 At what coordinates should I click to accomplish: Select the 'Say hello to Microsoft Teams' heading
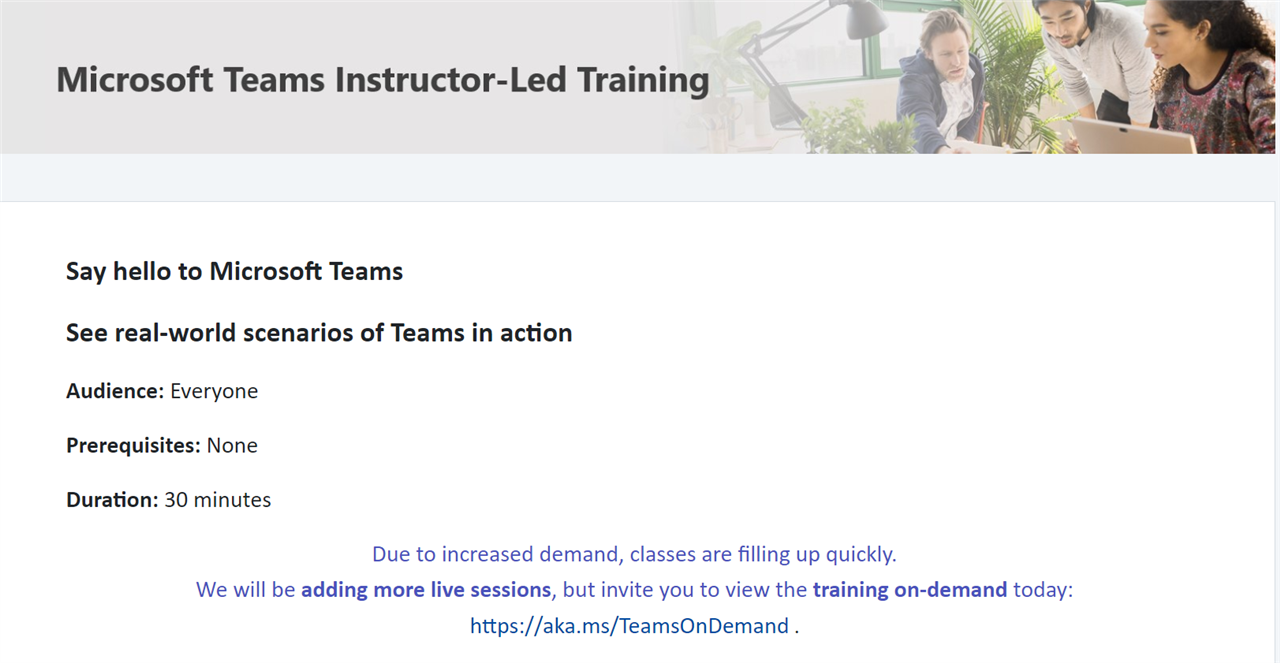coord(234,271)
